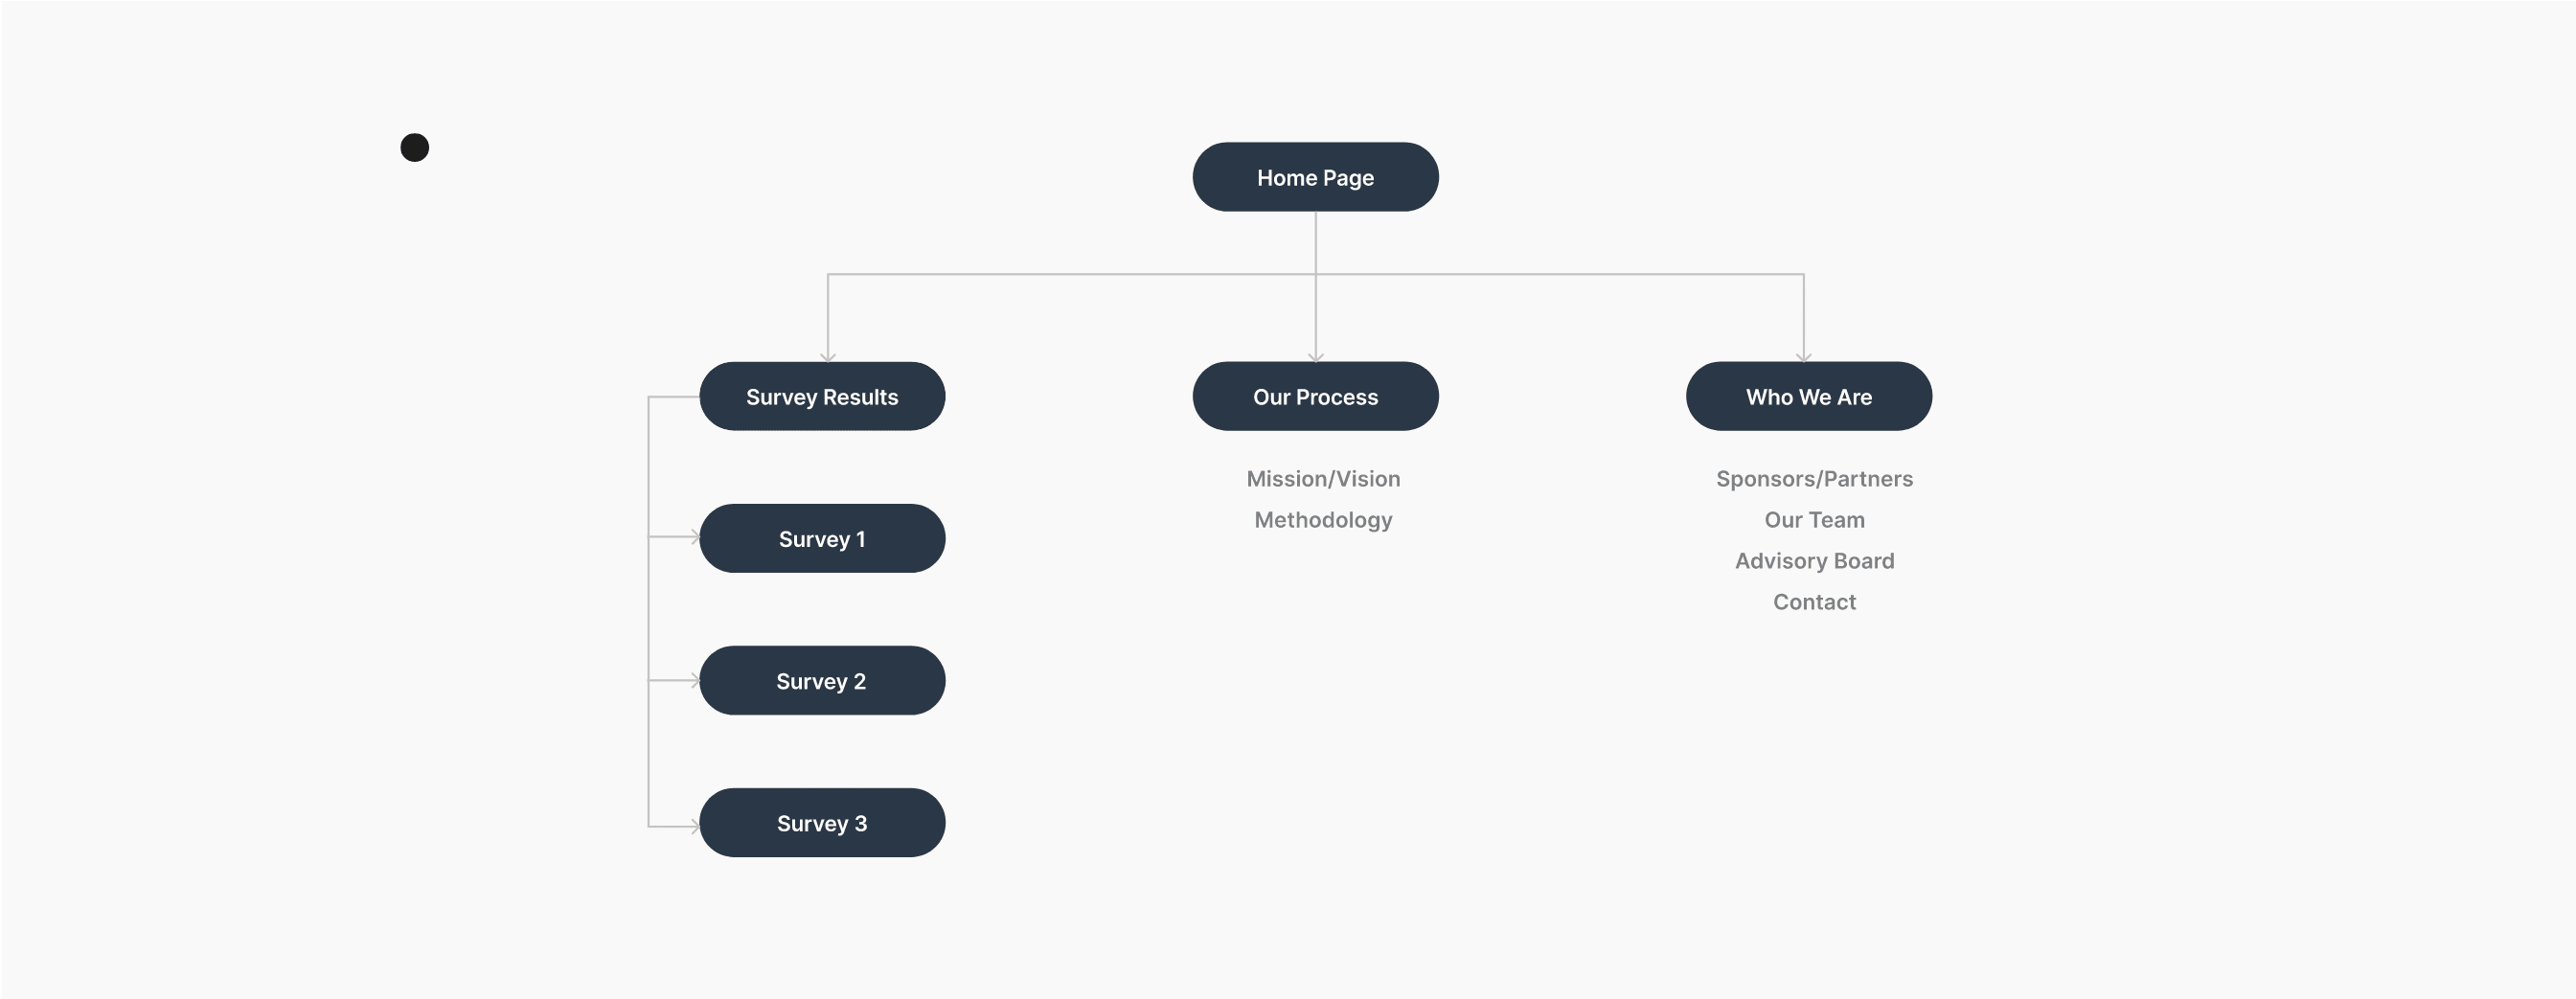2576x999 pixels.
Task: Open the Survey 3 node
Action: 822,822
